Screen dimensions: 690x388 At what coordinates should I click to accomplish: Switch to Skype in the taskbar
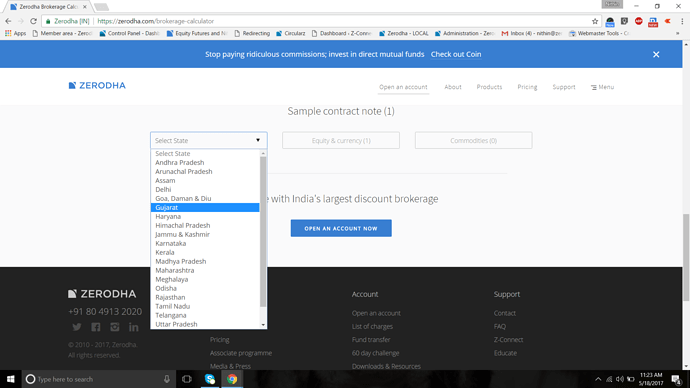coord(210,379)
